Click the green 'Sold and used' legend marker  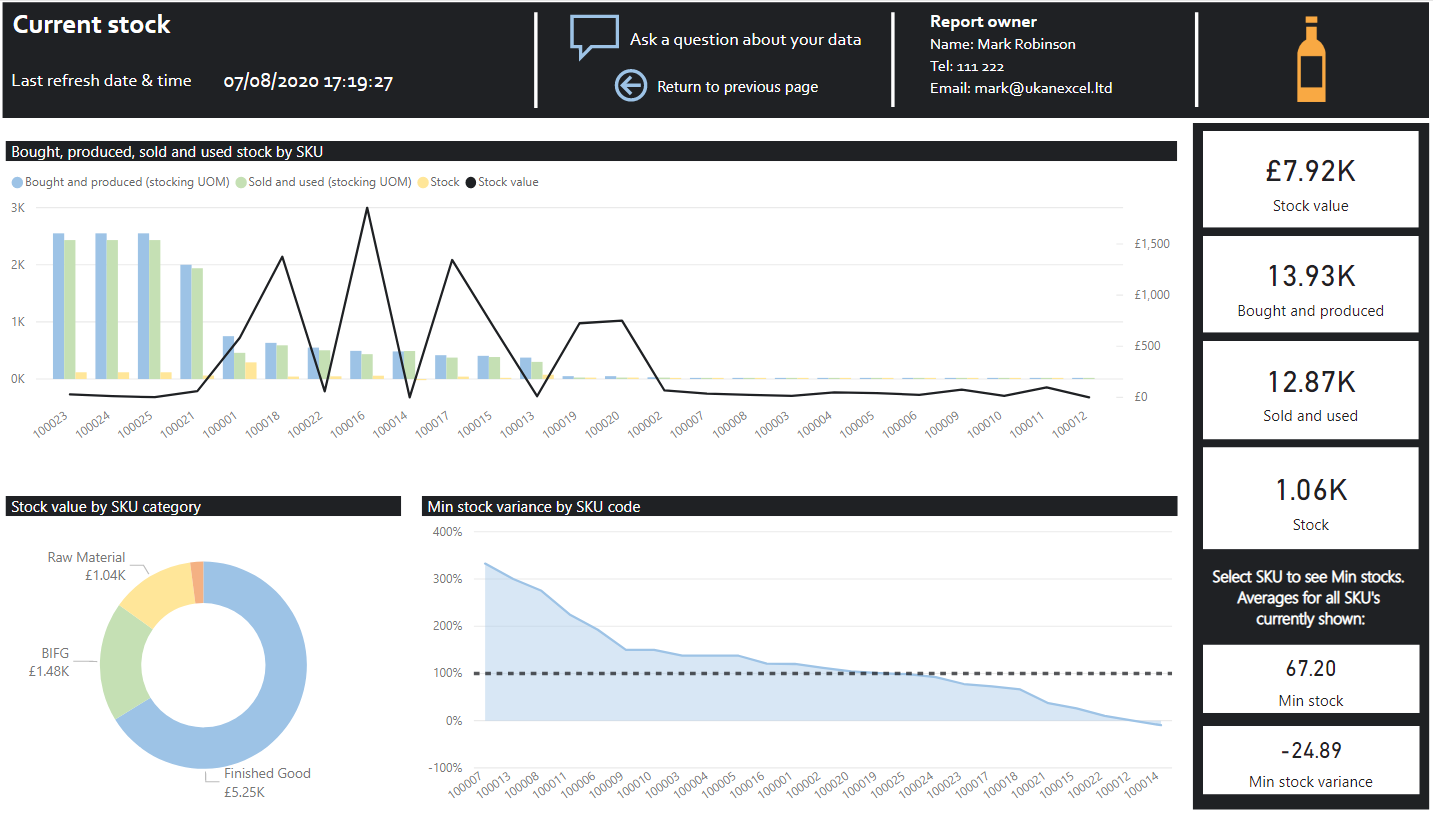tap(241, 182)
